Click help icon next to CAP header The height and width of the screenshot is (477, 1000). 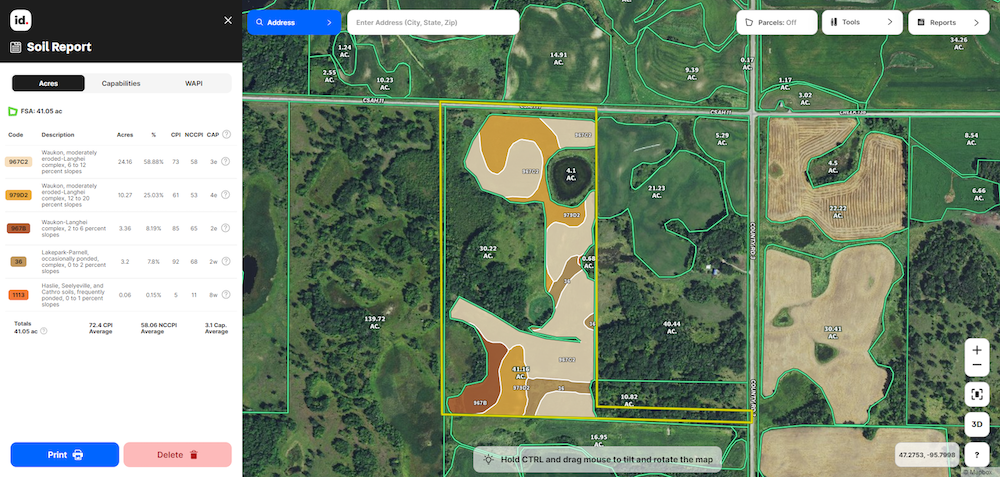click(227, 135)
